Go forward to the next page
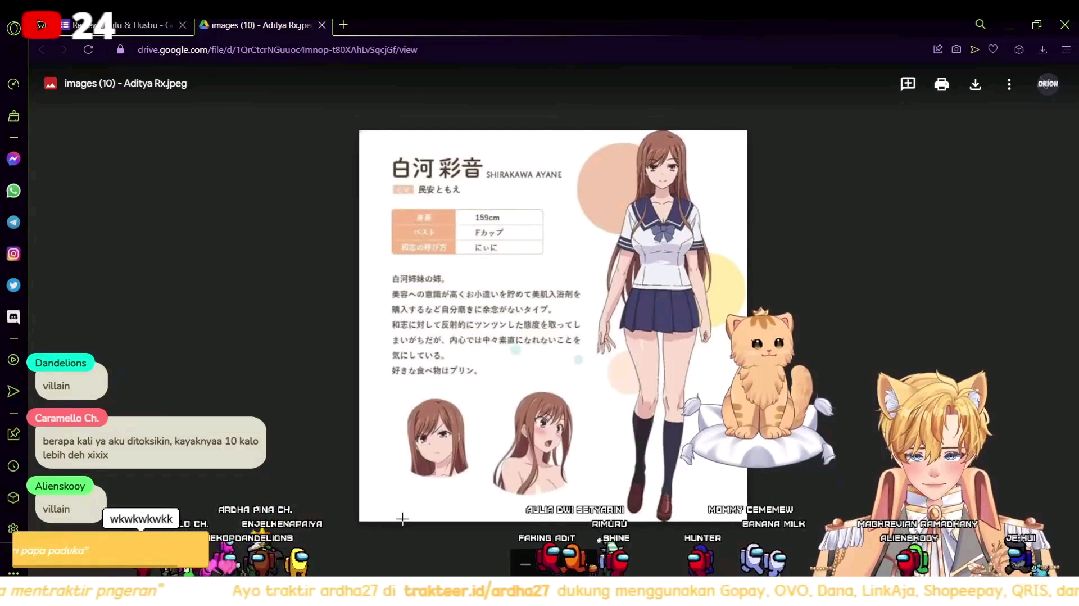Viewport: 1079px width, 606px height. [x=63, y=50]
